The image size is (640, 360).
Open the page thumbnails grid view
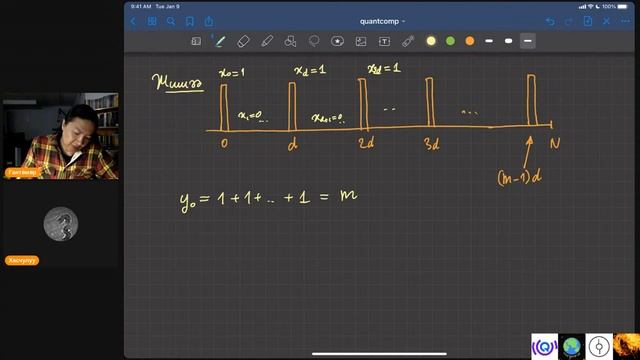point(152,21)
